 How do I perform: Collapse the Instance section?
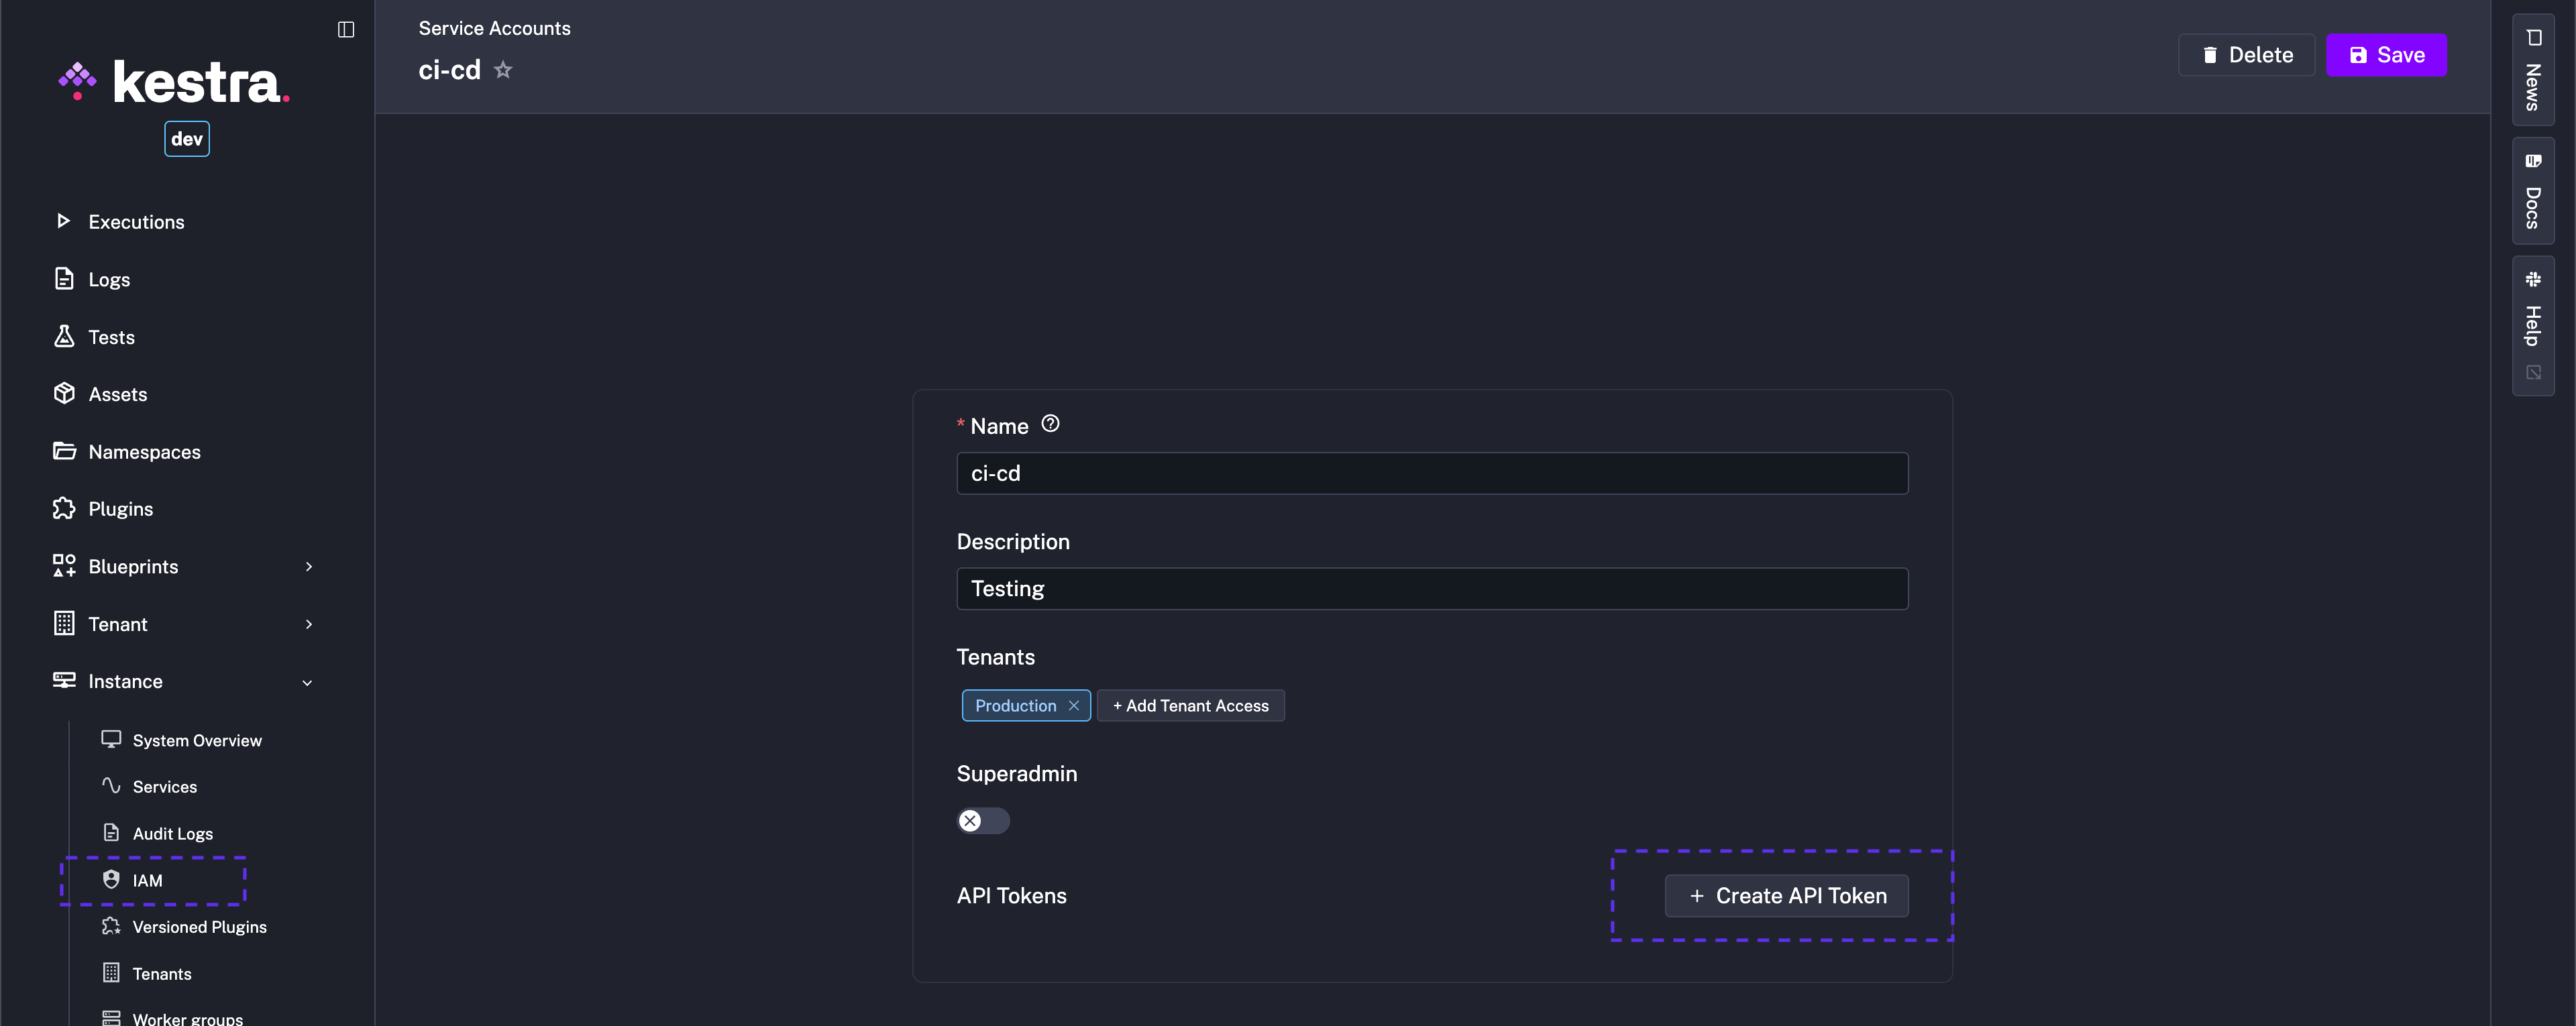pos(308,681)
